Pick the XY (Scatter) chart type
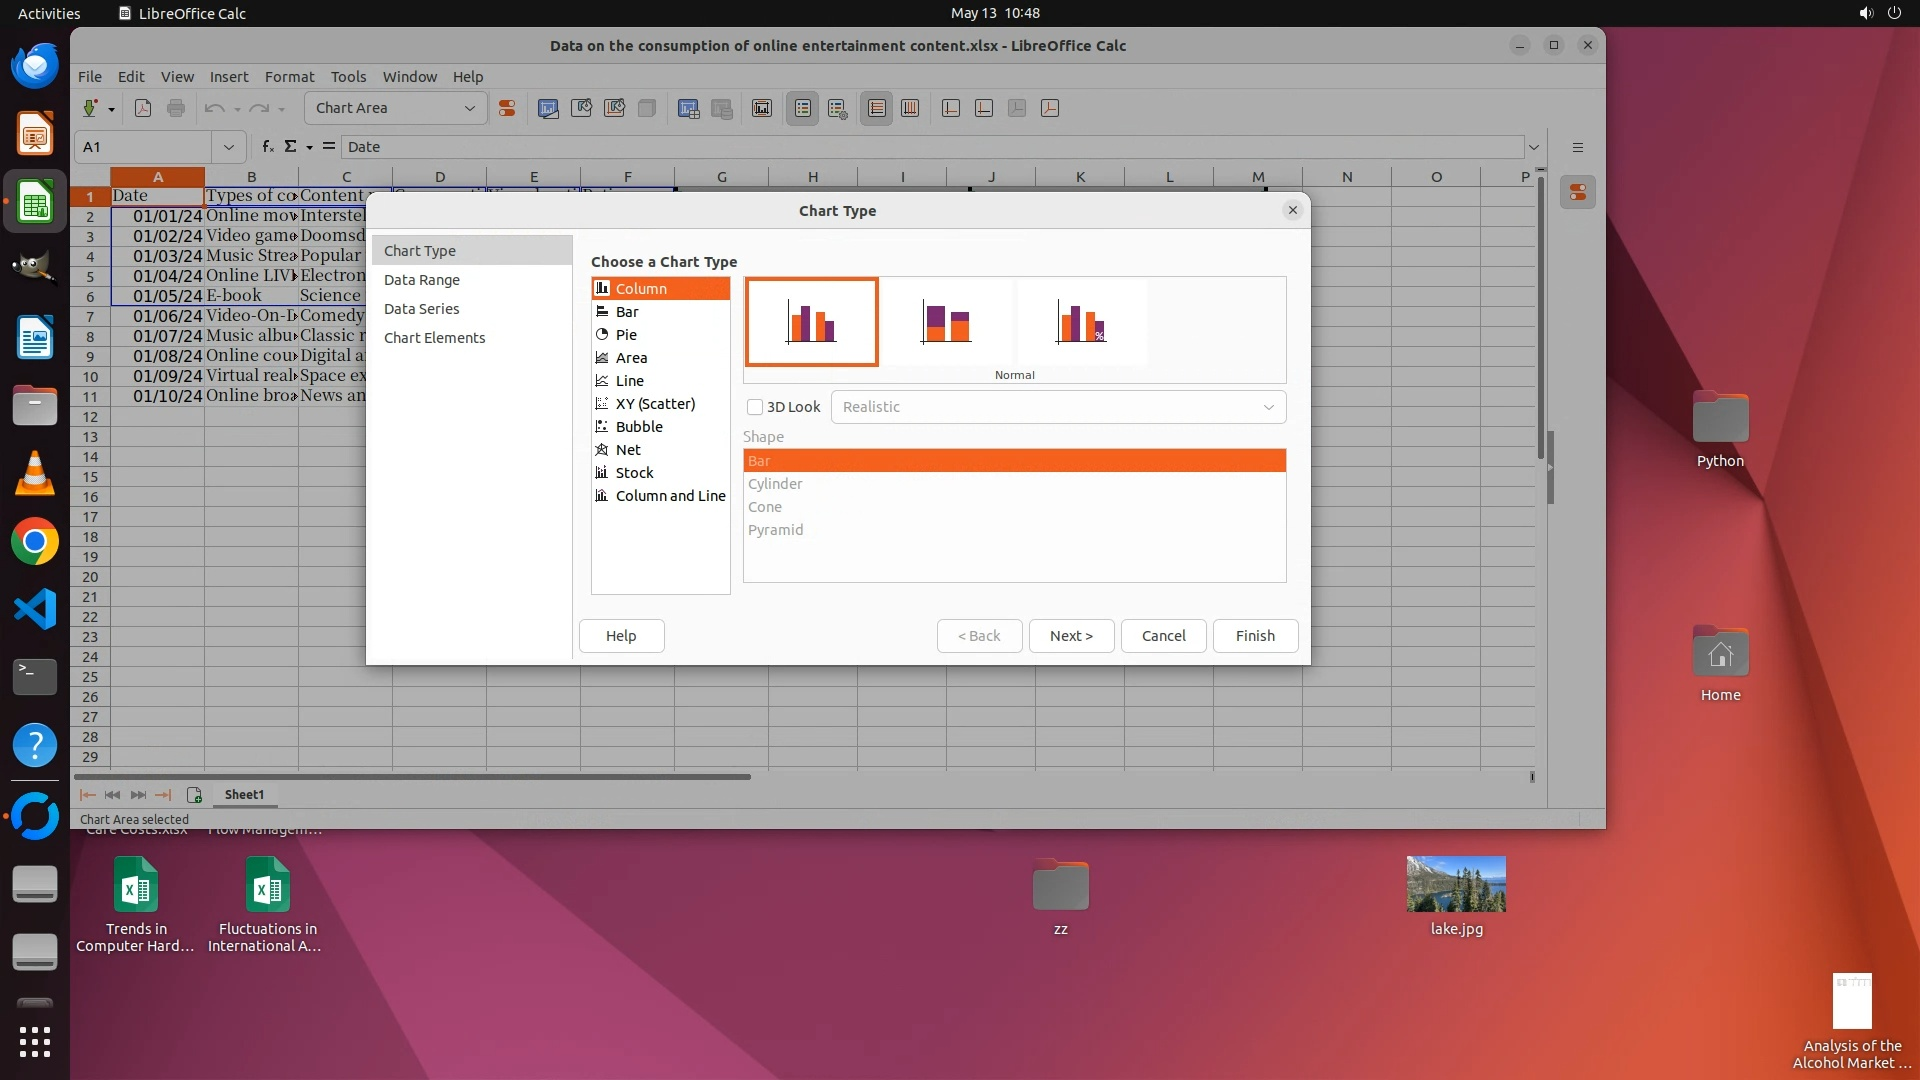 [x=654, y=404]
